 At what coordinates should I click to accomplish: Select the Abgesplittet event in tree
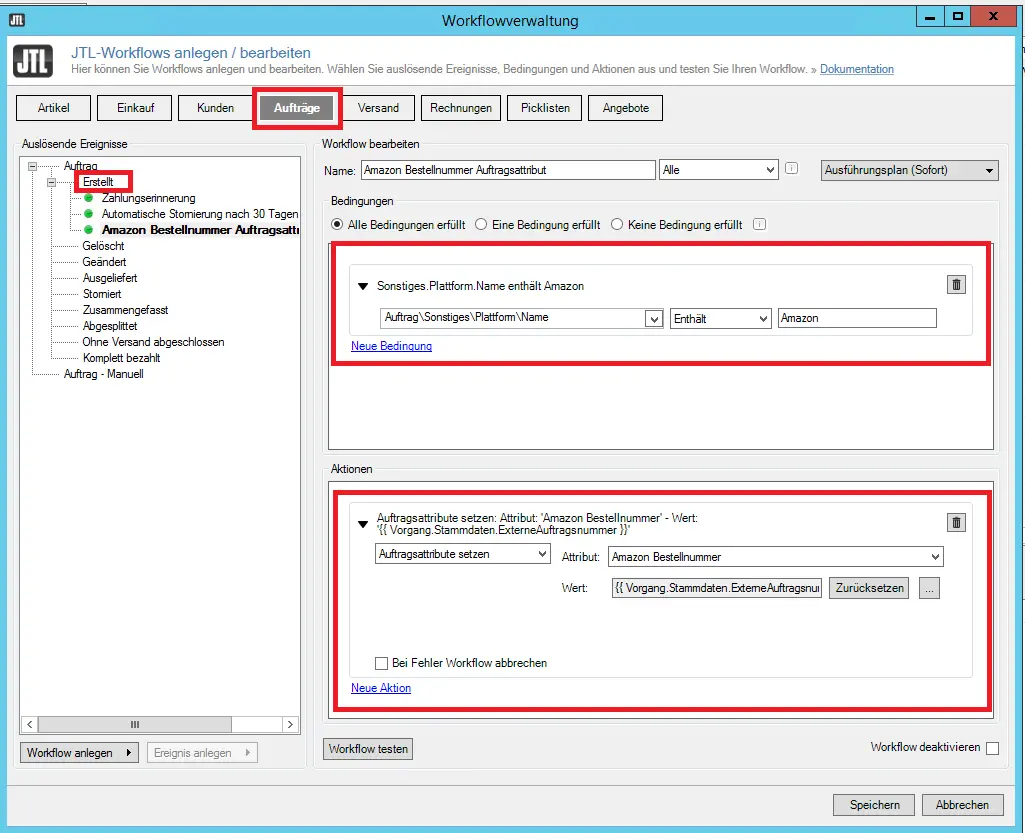110,326
